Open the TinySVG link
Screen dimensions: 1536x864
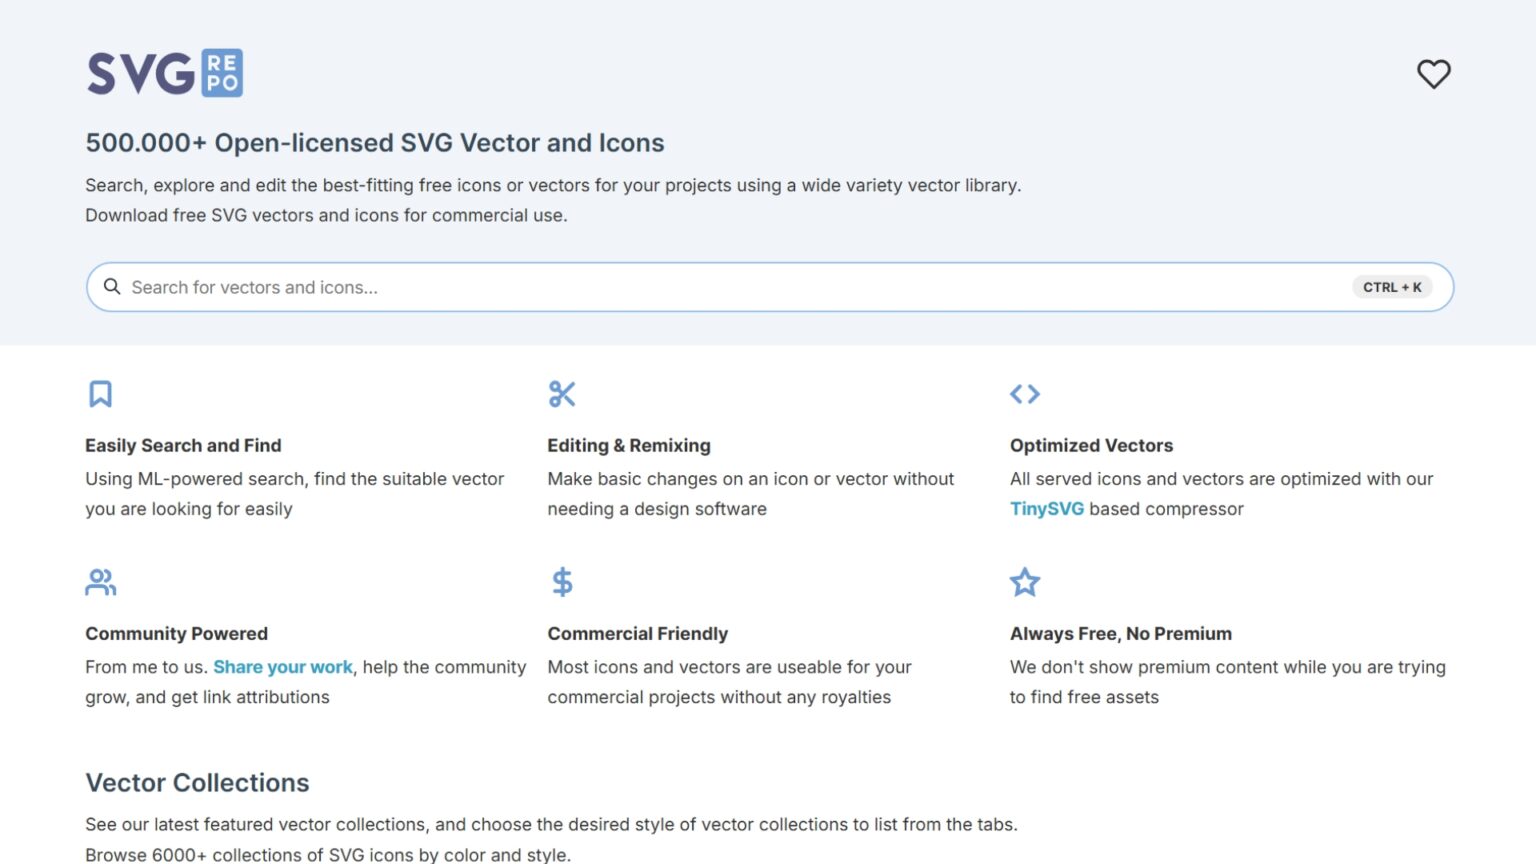1046,509
